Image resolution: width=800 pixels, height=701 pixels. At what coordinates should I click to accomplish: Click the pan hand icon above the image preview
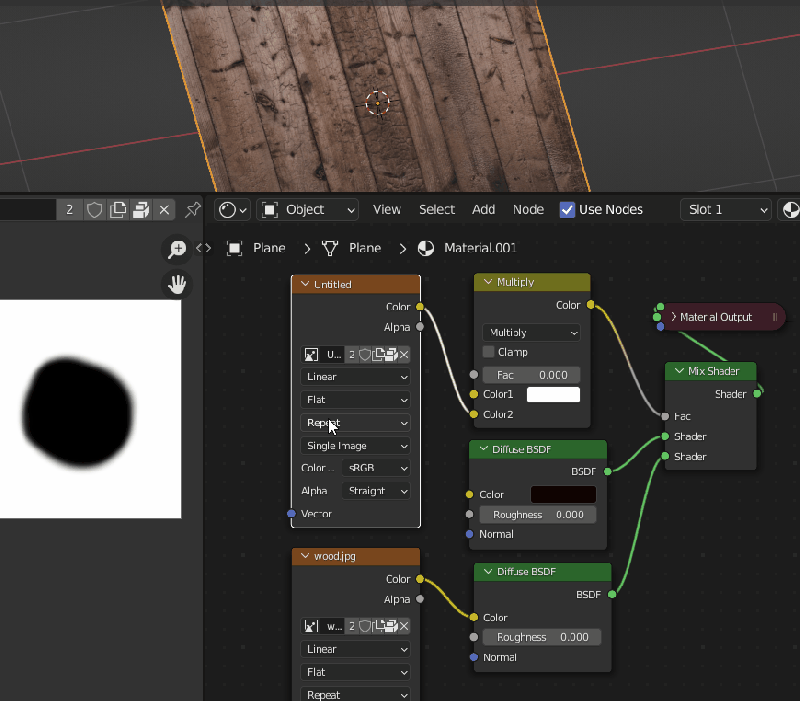(x=177, y=284)
